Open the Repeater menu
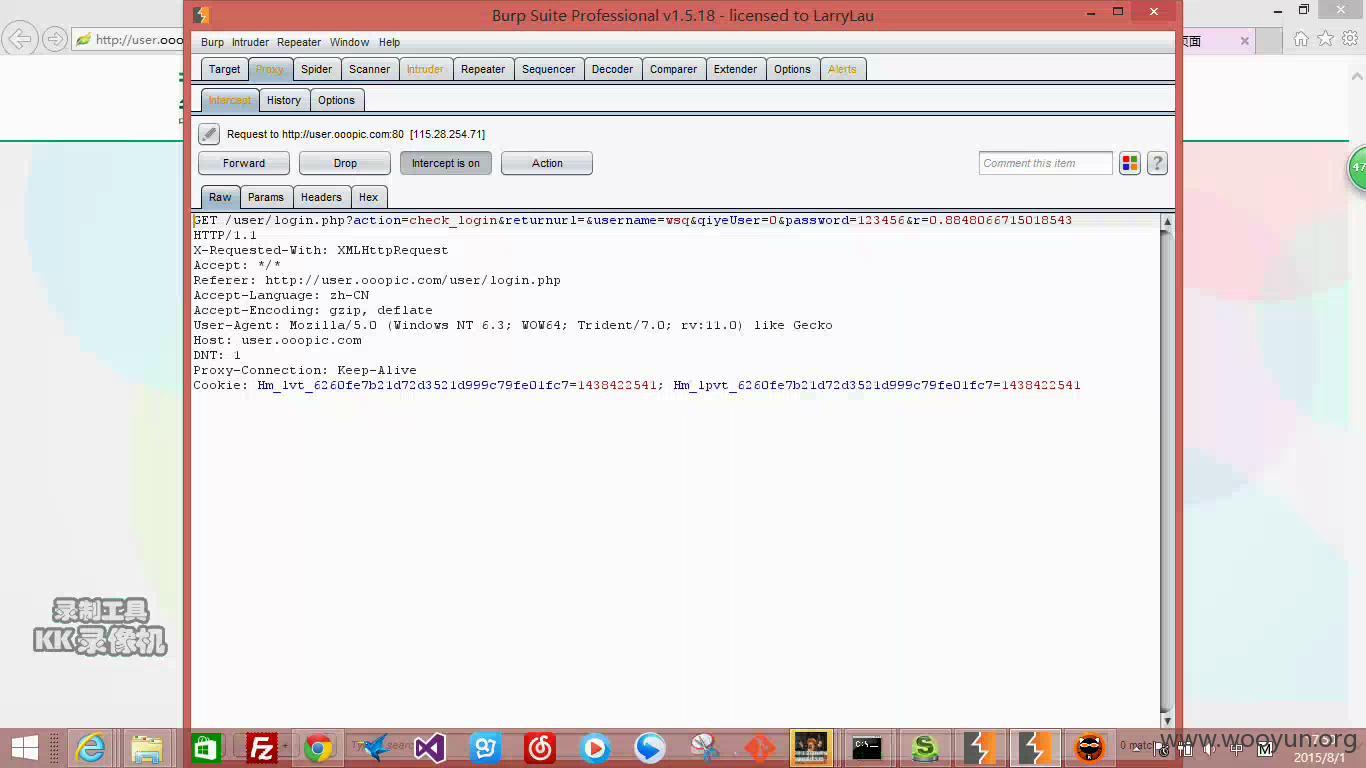This screenshot has height=768, width=1366. [299, 42]
